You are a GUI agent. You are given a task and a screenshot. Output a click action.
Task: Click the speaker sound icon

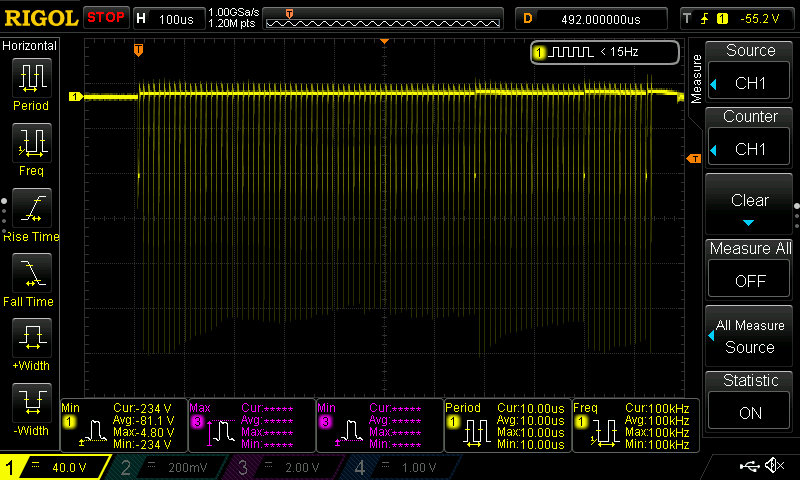(x=773, y=466)
